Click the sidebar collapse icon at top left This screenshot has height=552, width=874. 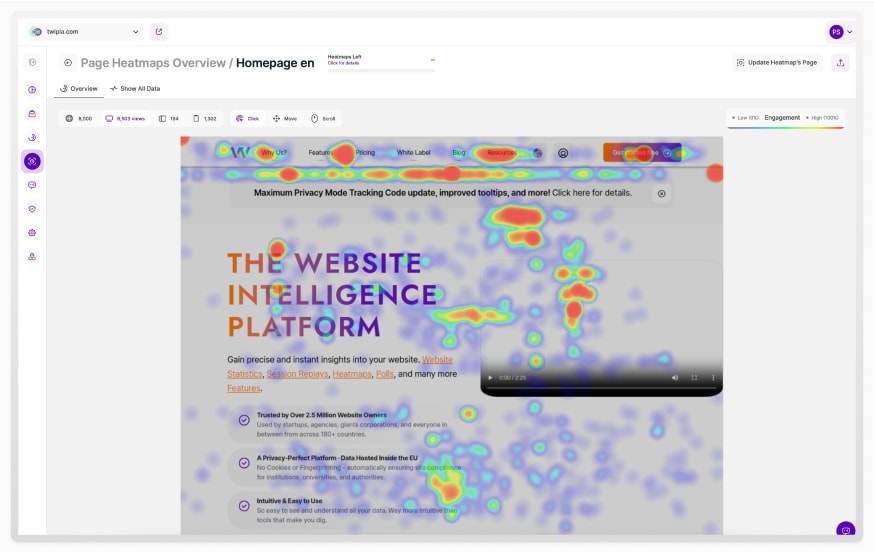tap(32, 62)
